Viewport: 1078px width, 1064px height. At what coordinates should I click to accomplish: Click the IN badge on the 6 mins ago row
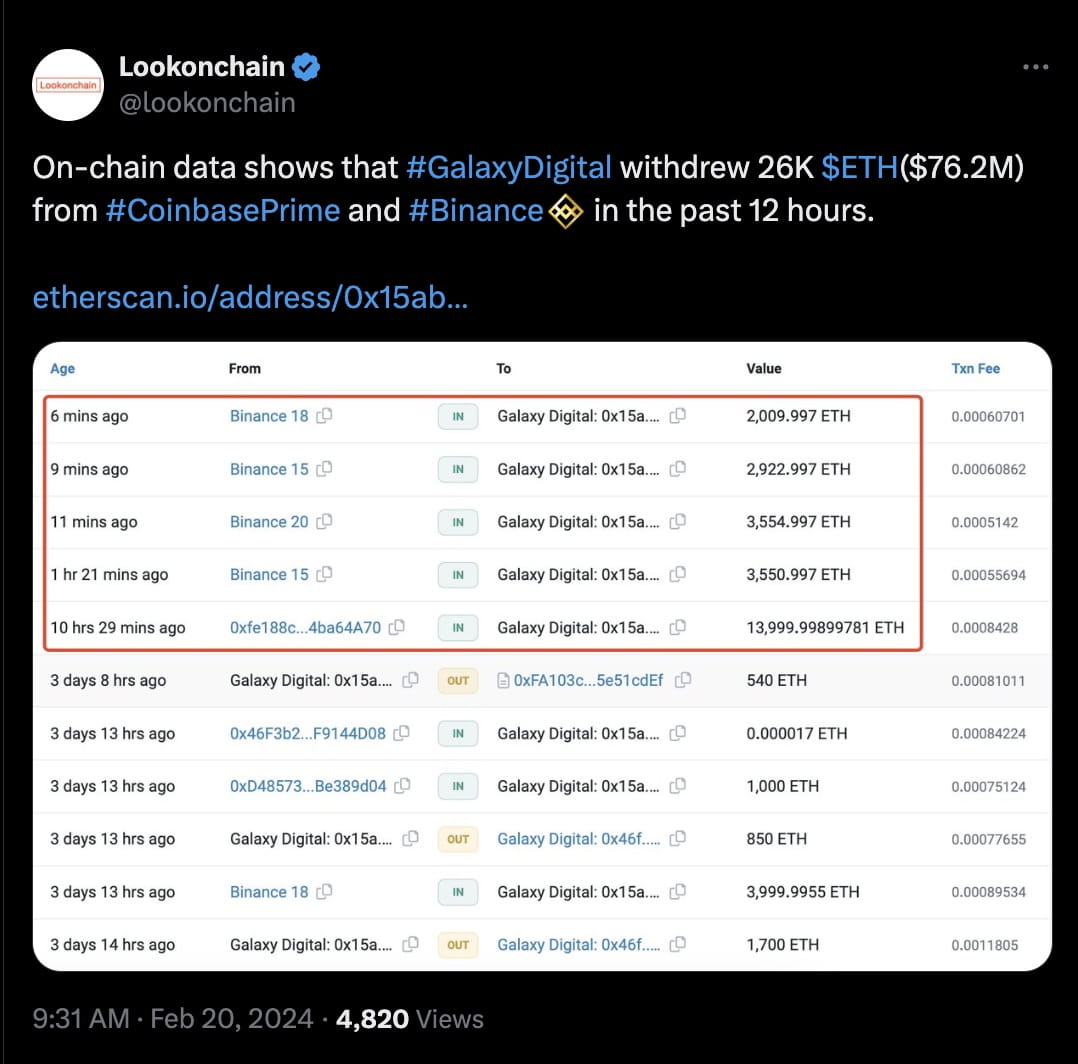pyautogui.click(x=458, y=416)
